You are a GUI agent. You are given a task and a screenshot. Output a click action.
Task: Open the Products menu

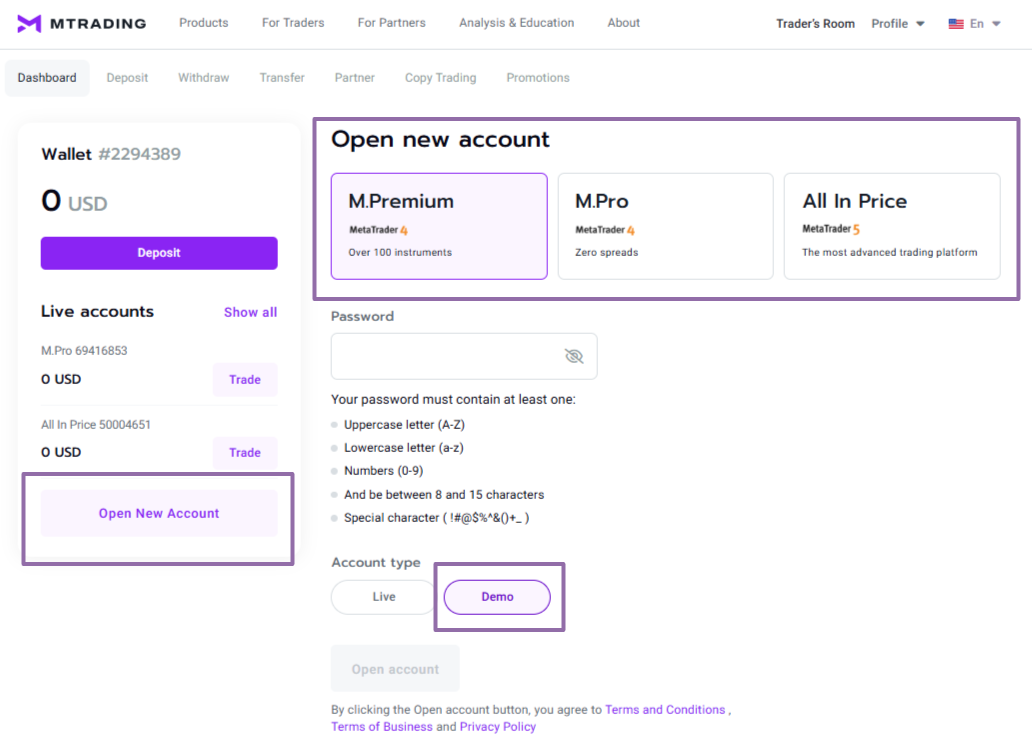[203, 23]
